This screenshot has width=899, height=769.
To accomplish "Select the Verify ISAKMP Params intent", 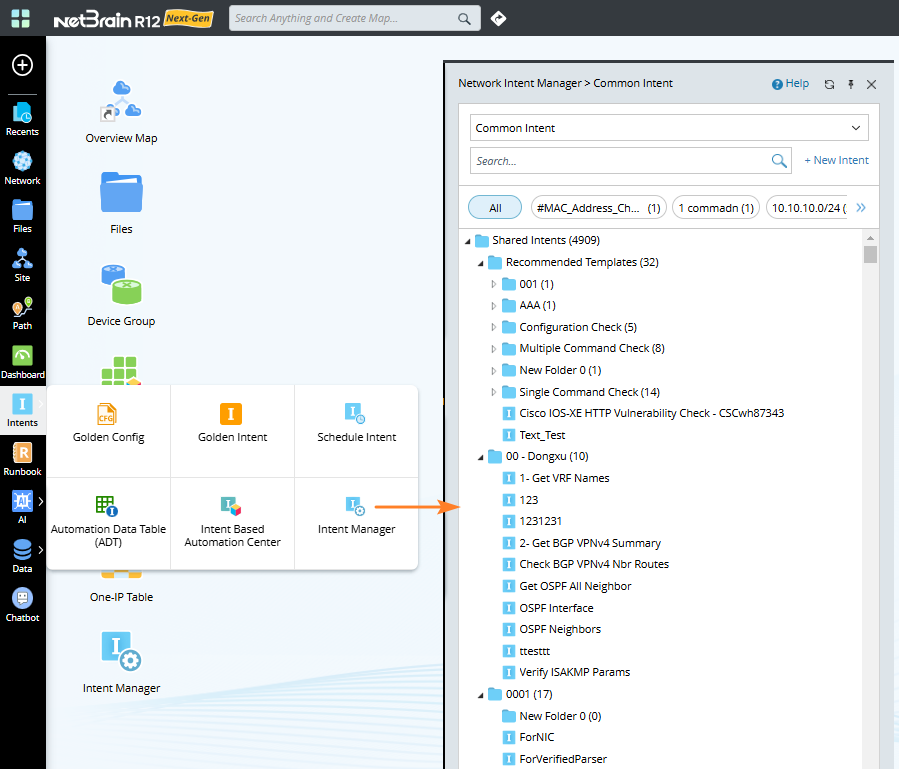I will tap(566, 672).
